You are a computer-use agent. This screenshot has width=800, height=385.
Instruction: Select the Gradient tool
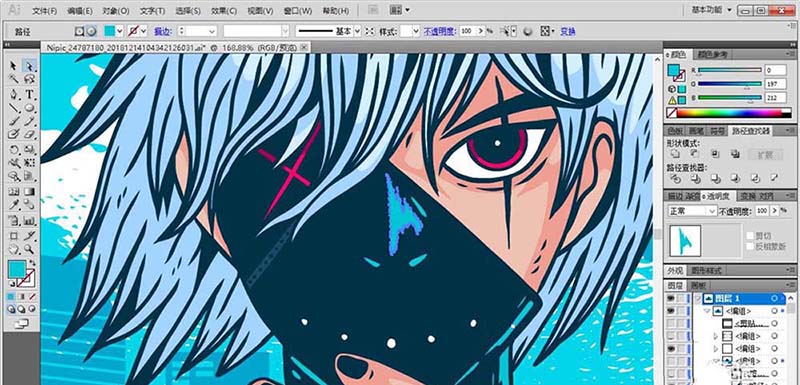click(30, 192)
